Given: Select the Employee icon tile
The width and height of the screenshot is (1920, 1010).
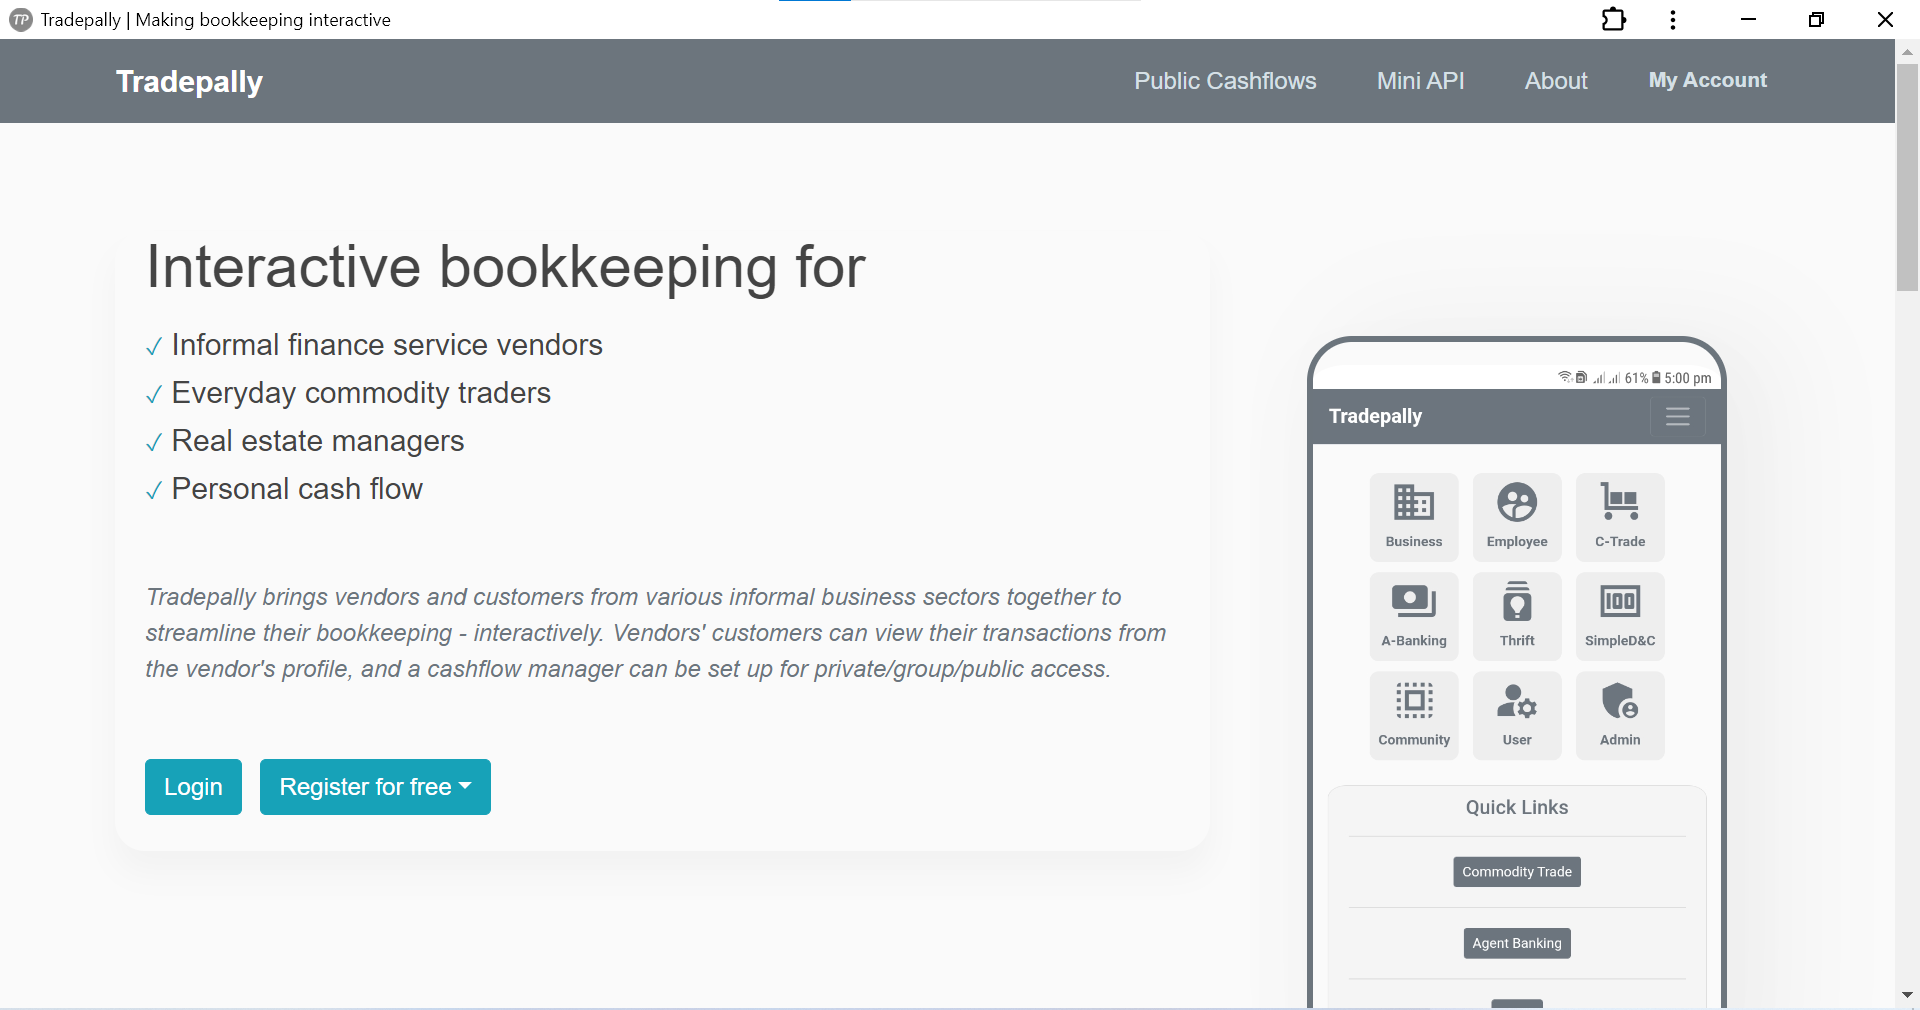Looking at the screenshot, I should coord(1516,517).
